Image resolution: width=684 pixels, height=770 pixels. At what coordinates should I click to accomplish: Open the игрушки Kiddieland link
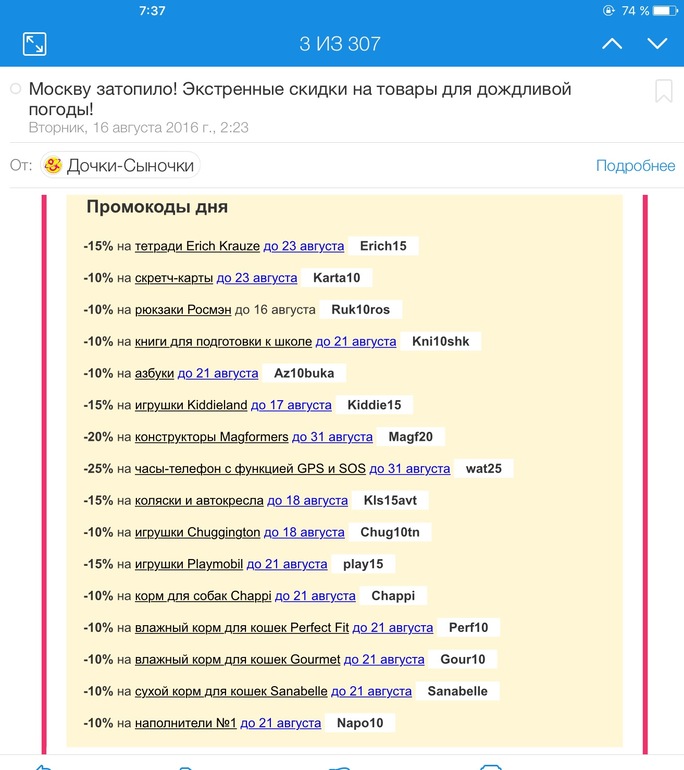pyautogui.click(x=191, y=405)
